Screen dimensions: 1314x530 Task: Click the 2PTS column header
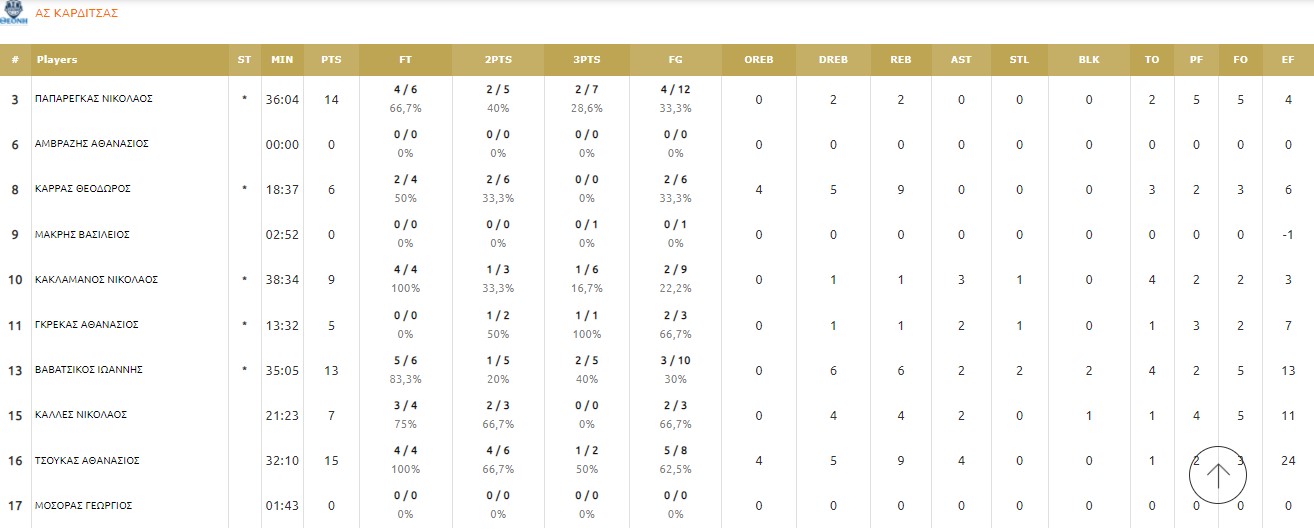497,60
